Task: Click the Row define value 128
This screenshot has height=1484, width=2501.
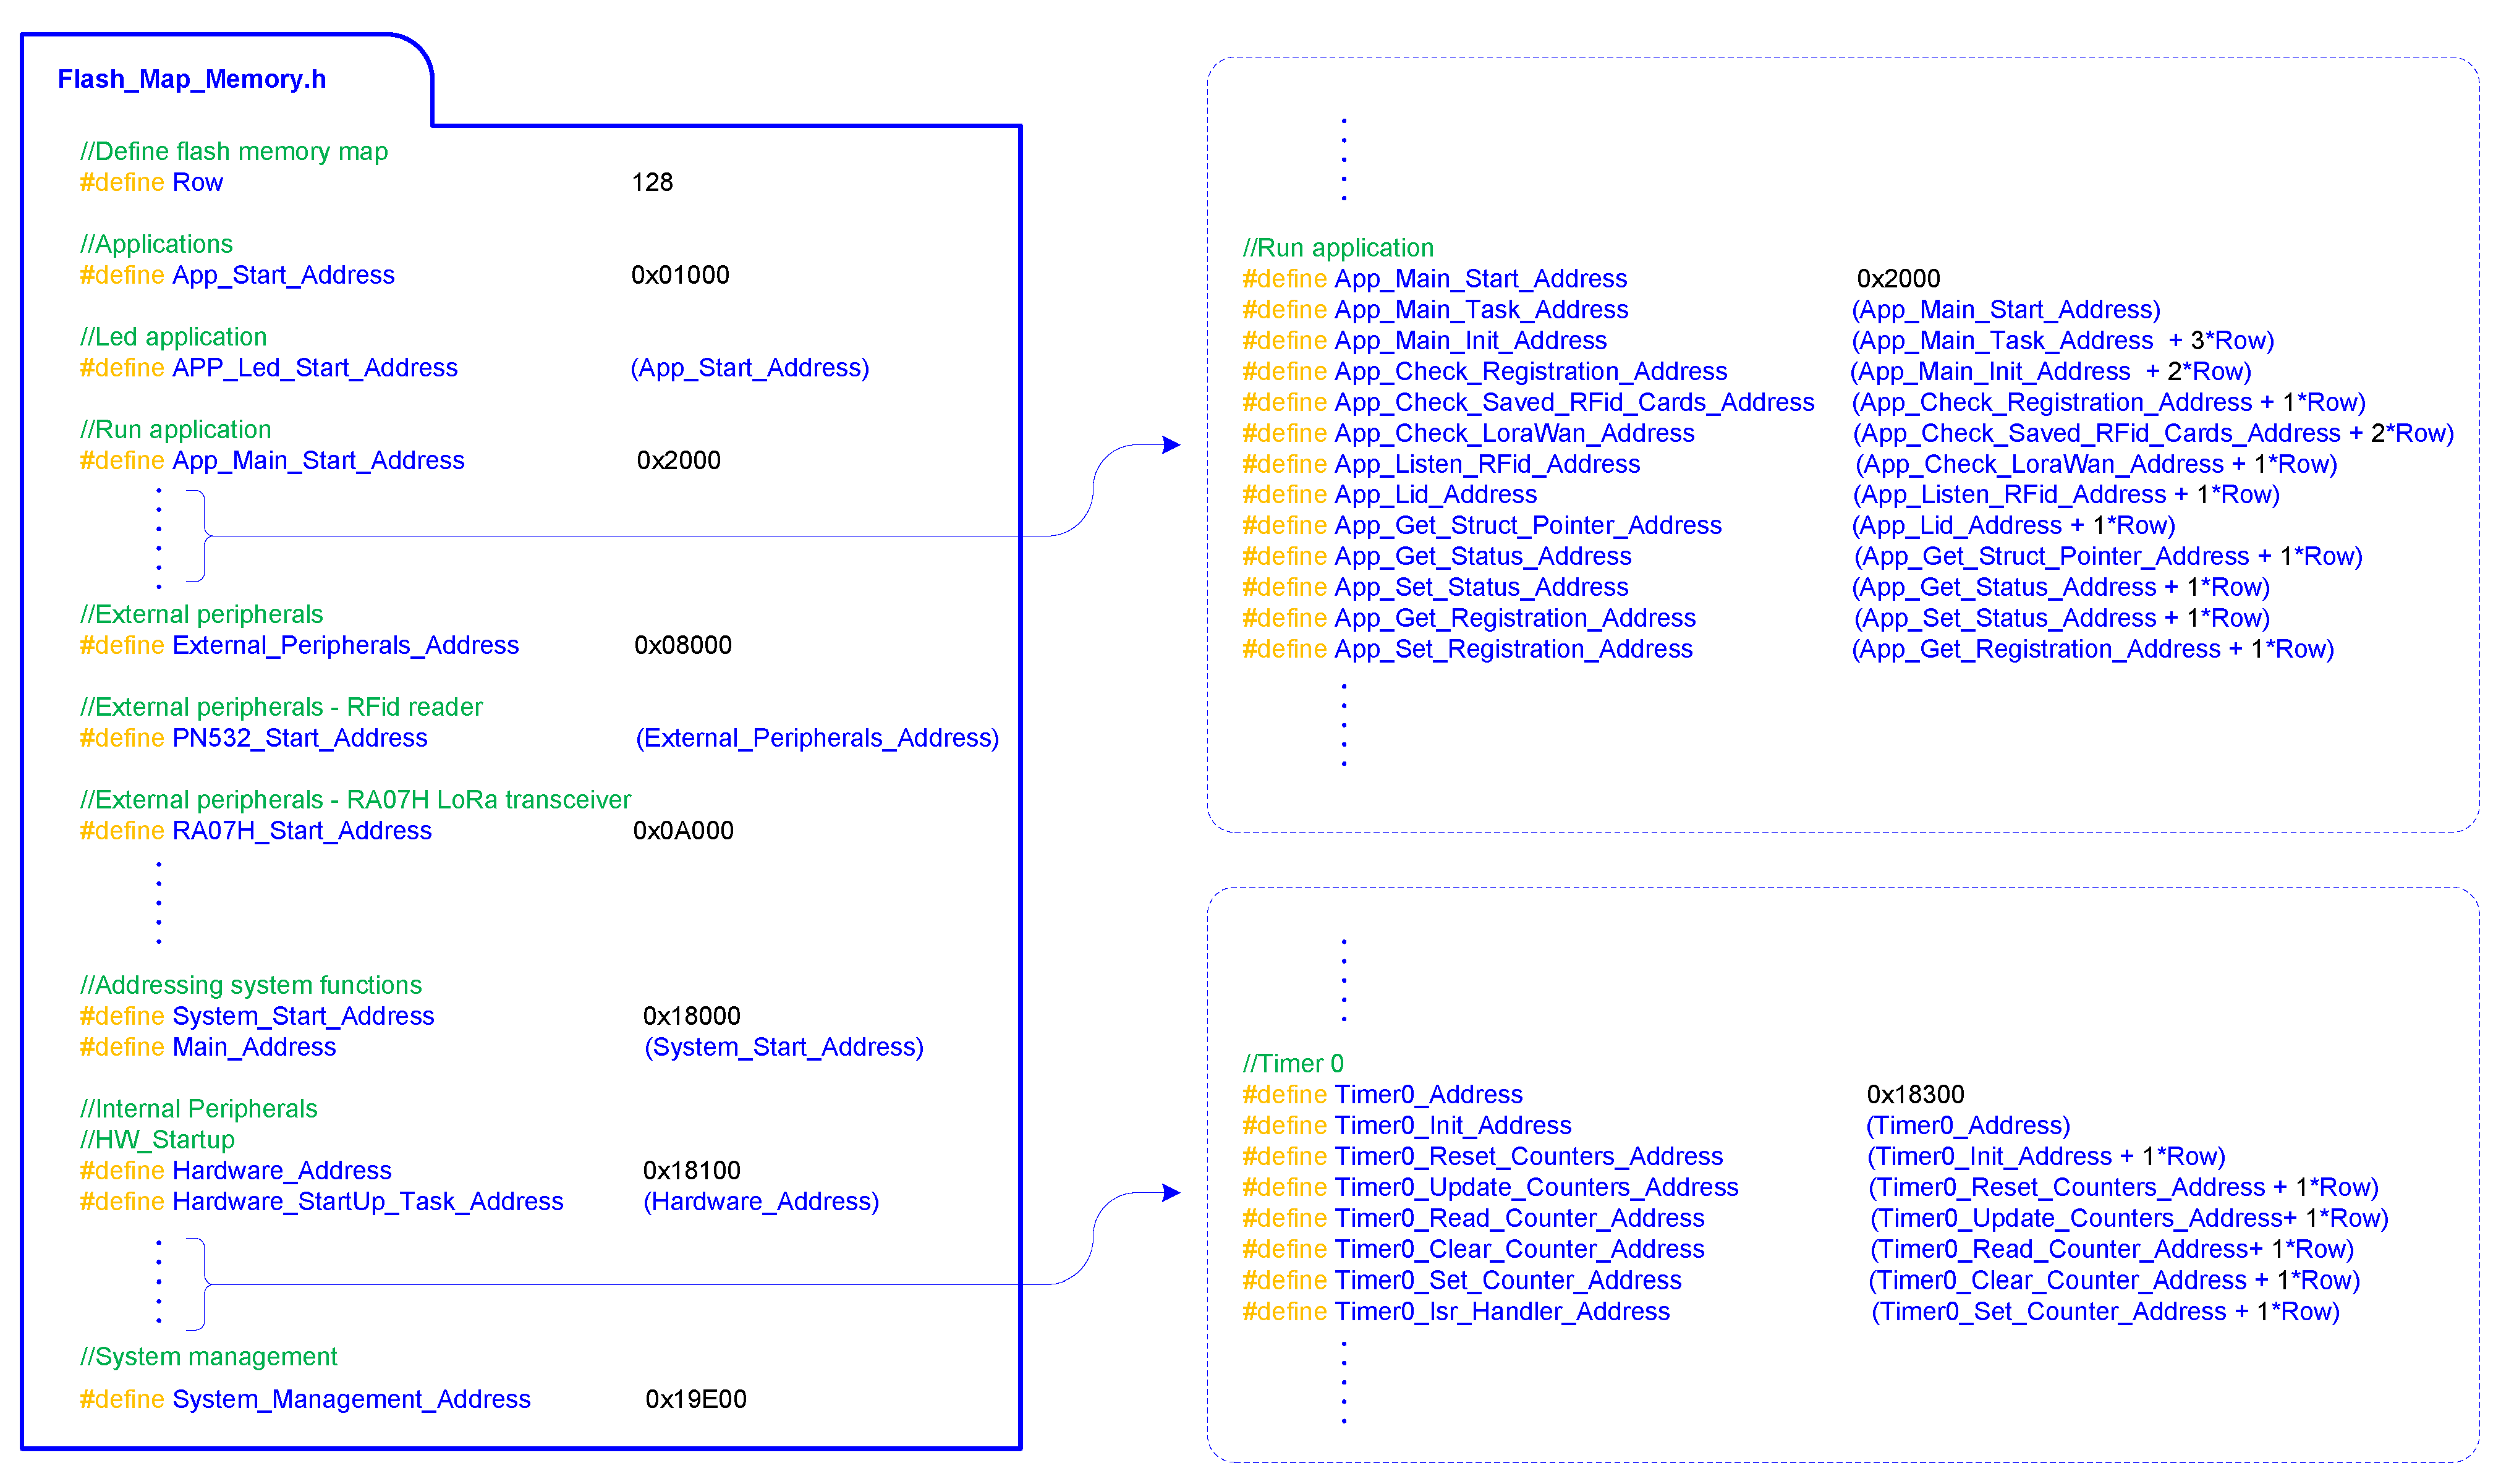Action: (652, 183)
